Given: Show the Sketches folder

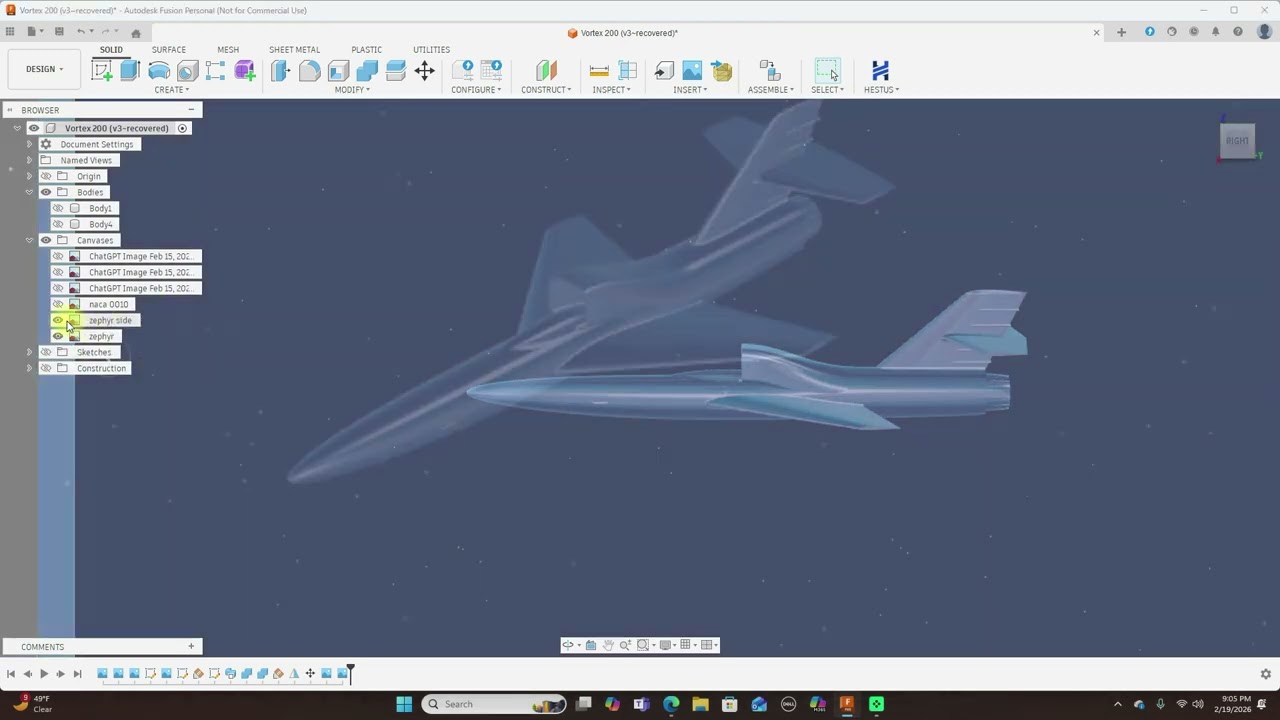Looking at the screenshot, I should [46, 352].
